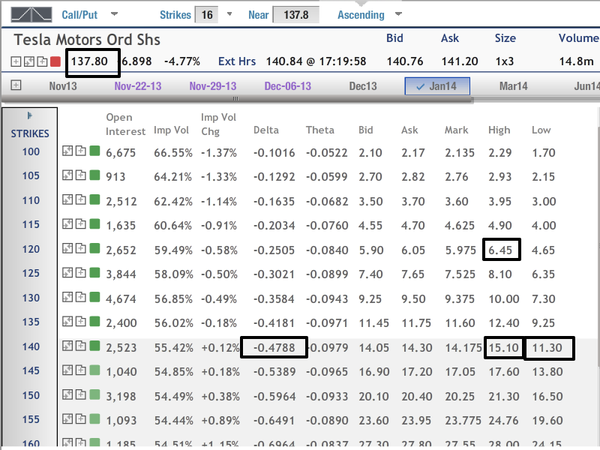Click the 17.20 ask for 145 strike
The image size is (600, 450).
pyautogui.click(x=417, y=372)
